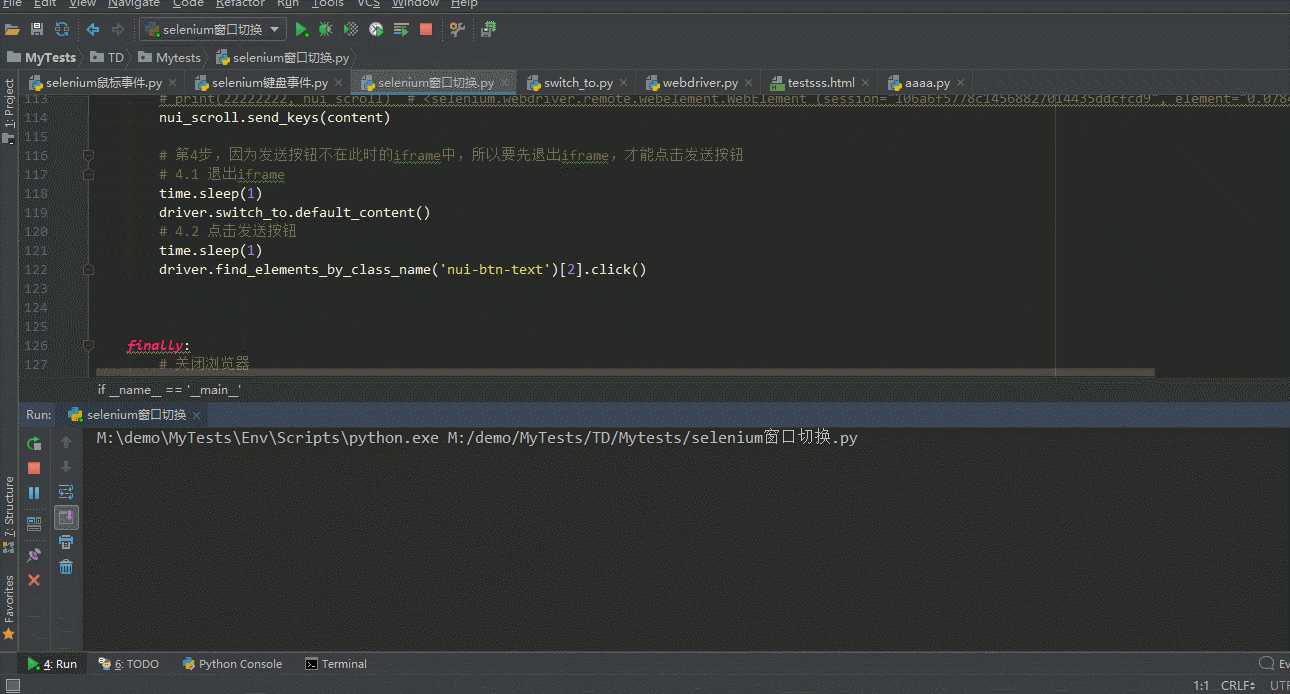Click the Print icon in the Run console

(x=66, y=542)
